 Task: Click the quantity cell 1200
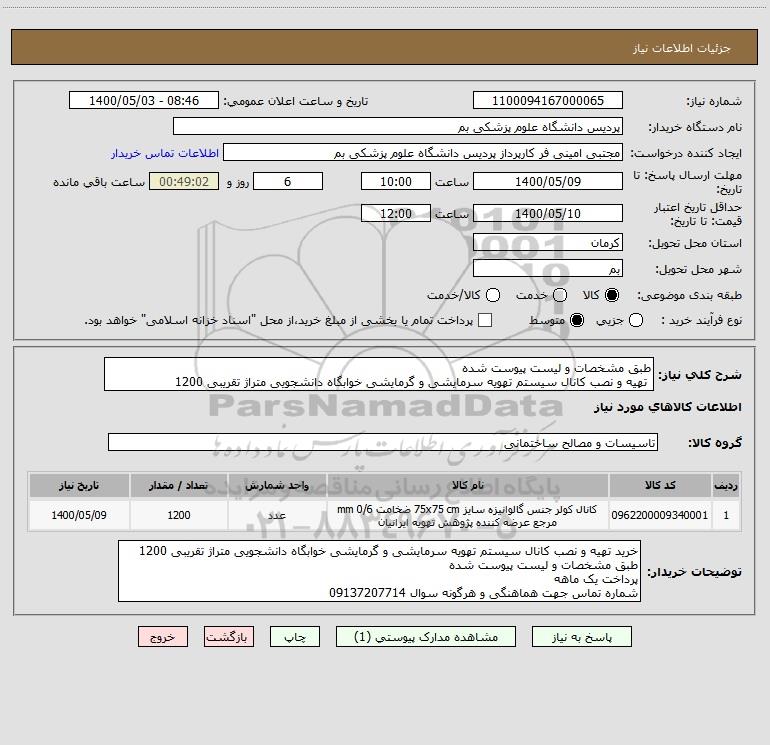tap(179, 515)
